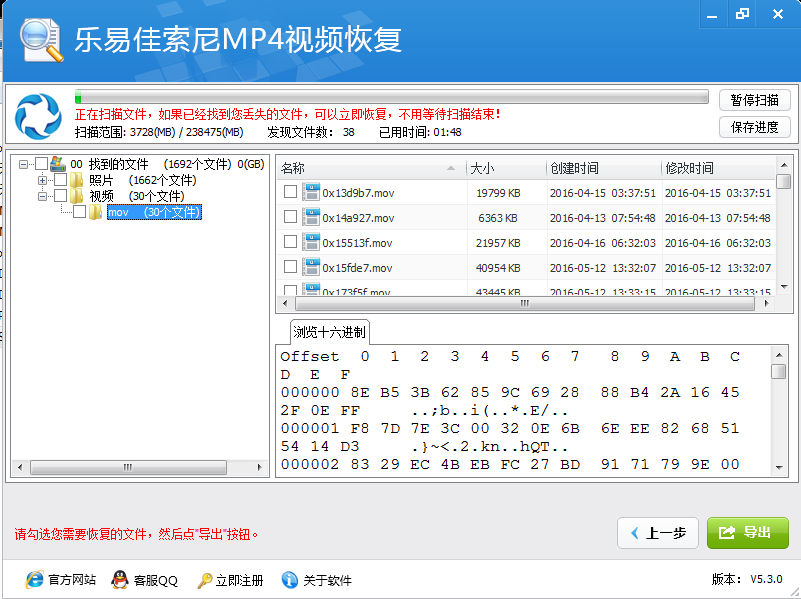The height and width of the screenshot is (599, 801).
Task: Click the green scan progress bar
Action: click(393, 98)
